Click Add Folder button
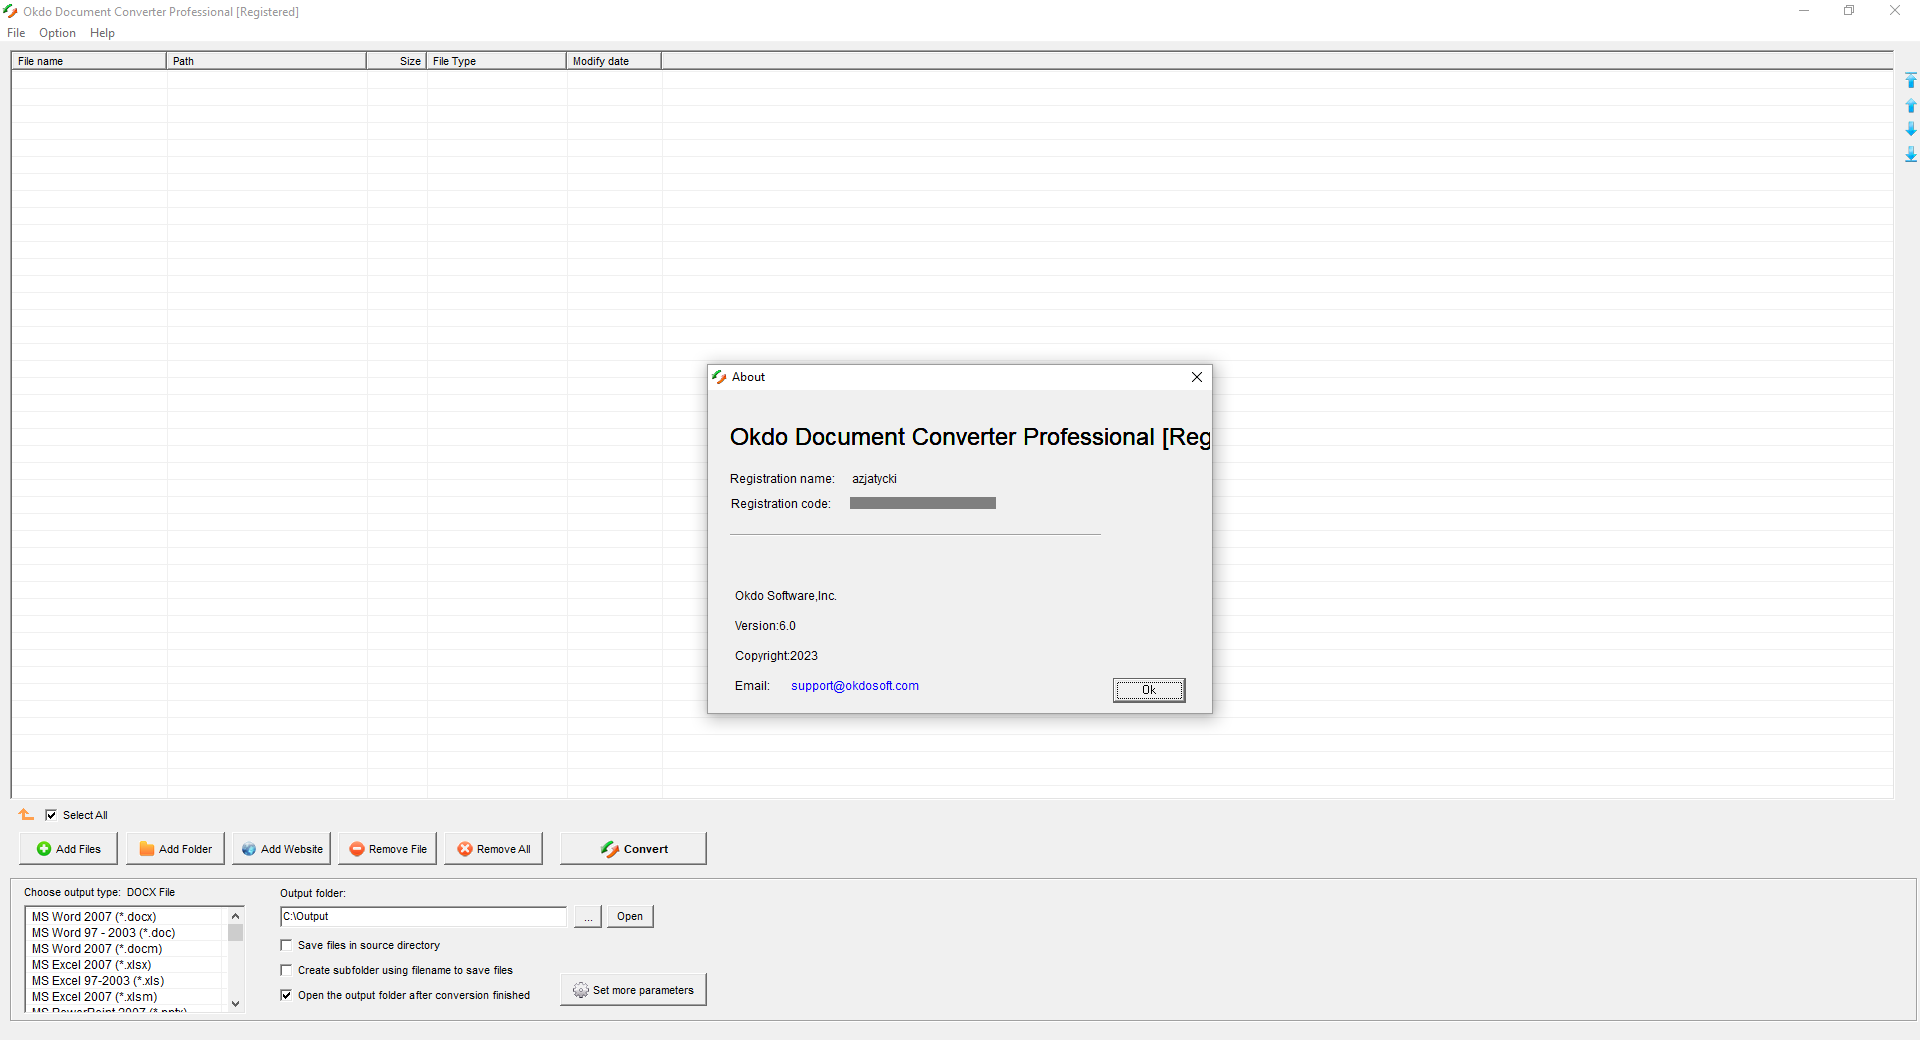The width and height of the screenshot is (1920, 1040). [x=175, y=849]
